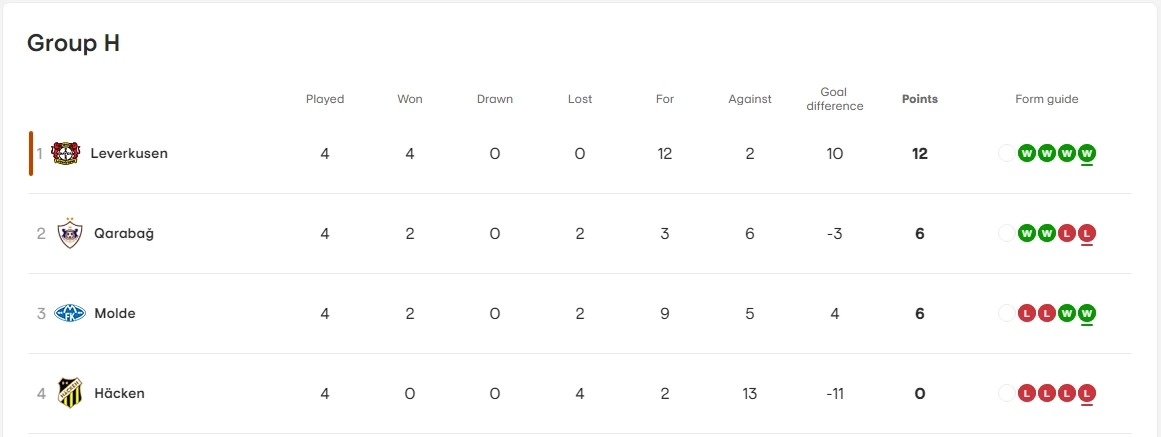Click the Qarabağ club crest

[69, 233]
